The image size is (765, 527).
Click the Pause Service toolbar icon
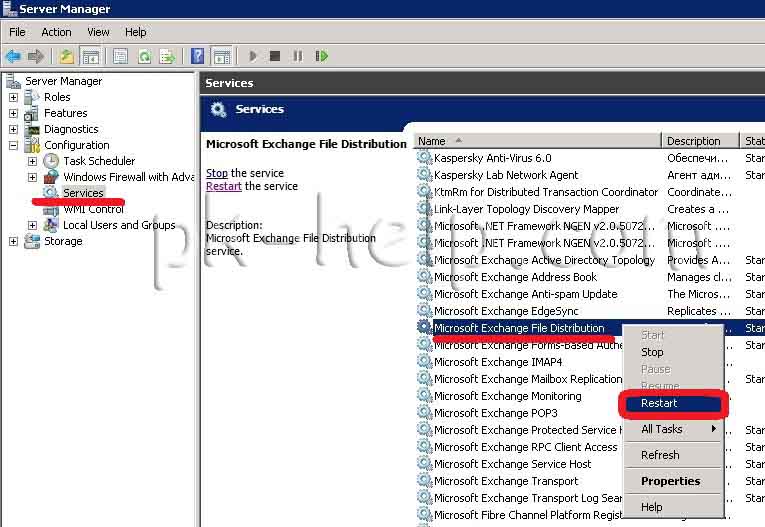click(x=298, y=56)
